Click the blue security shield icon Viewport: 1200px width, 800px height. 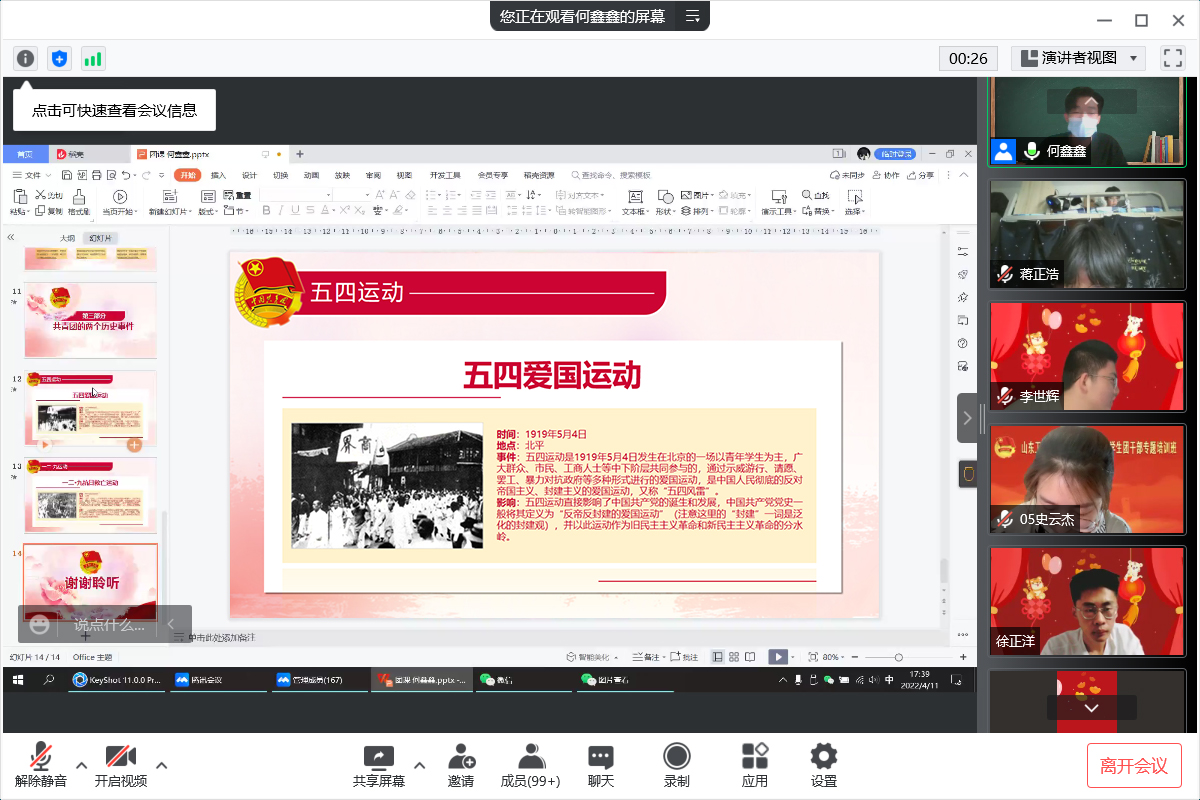click(60, 58)
